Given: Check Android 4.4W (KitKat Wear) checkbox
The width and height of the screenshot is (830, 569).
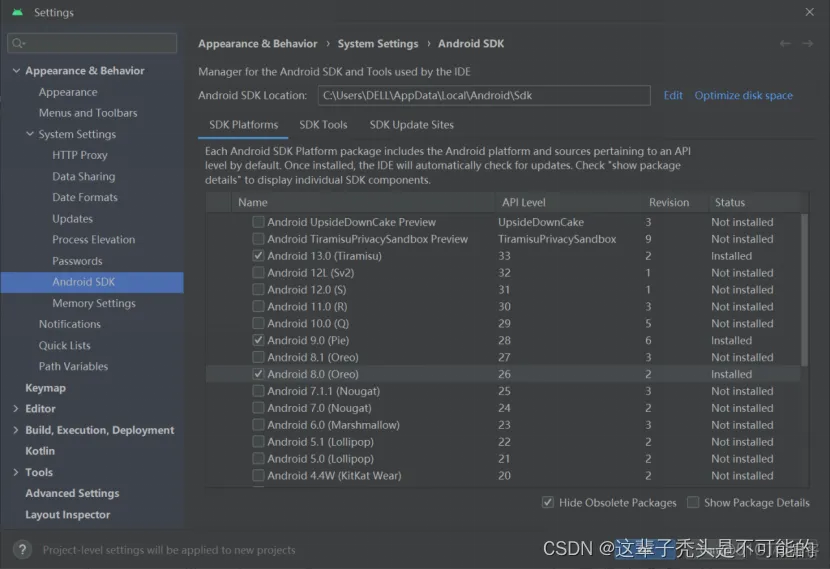Looking at the screenshot, I should (258, 476).
